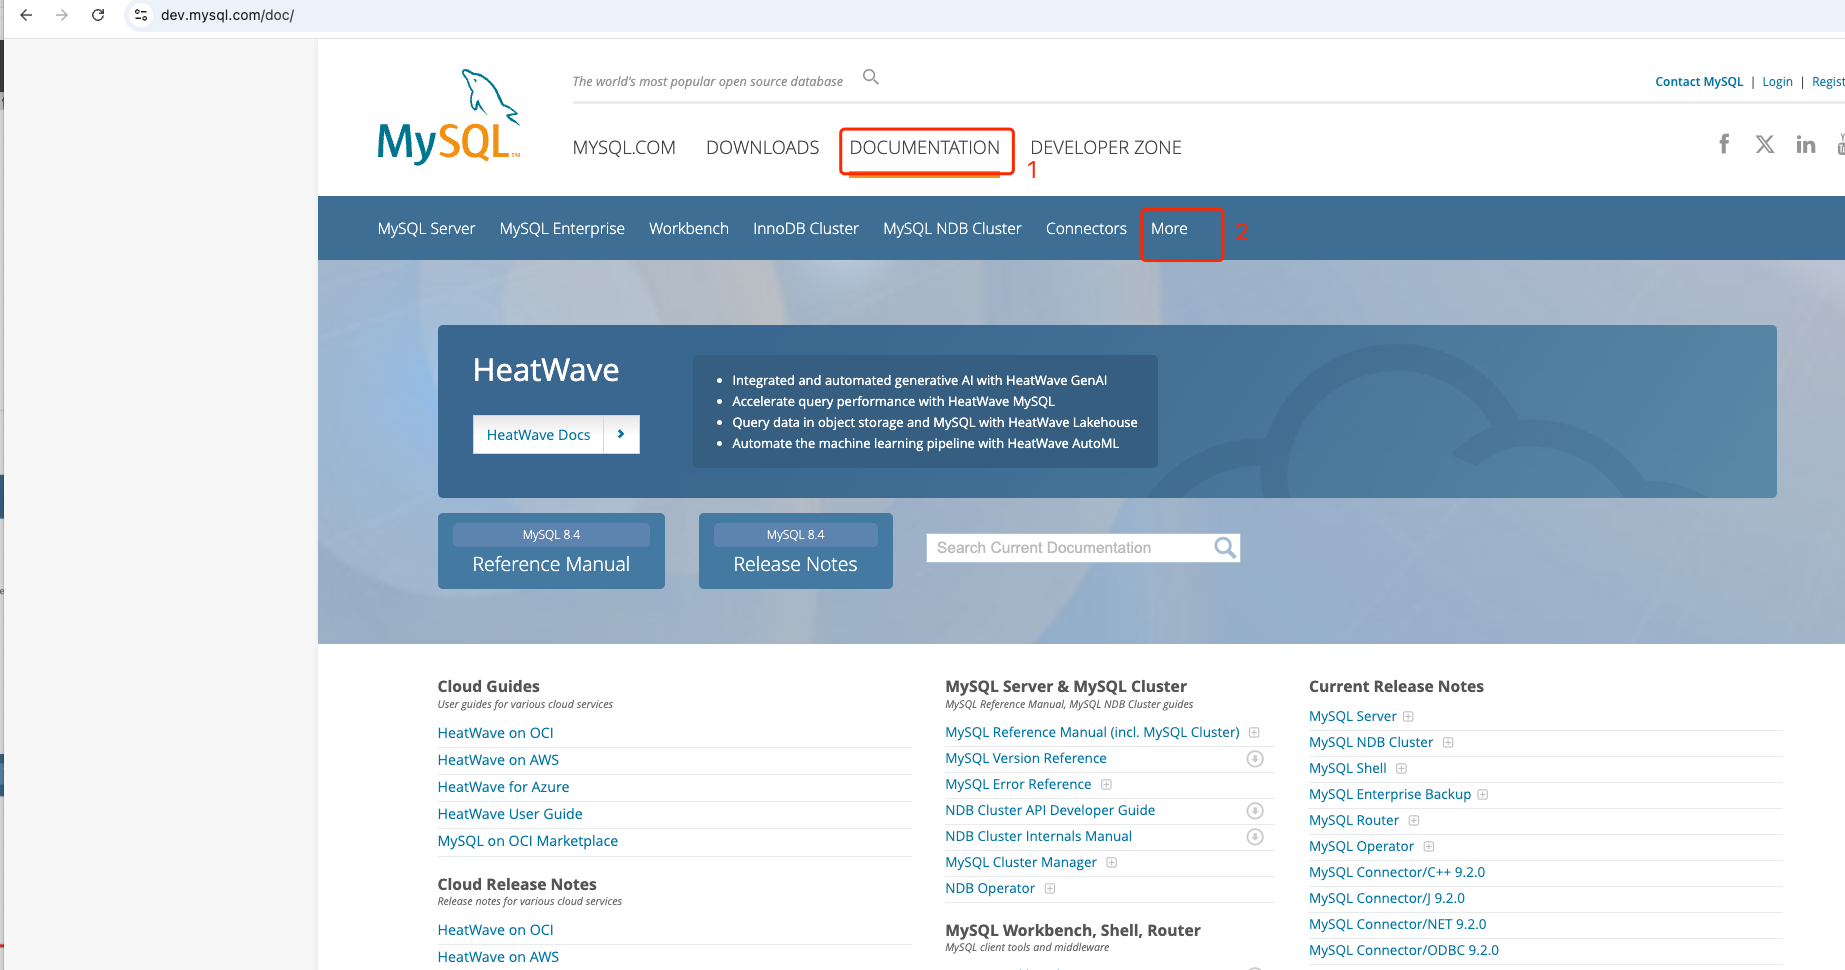Image resolution: width=1845 pixels, height=970 pixels.
Task: Open the MYSQL.COM top navigation tab
Action: click(624, 148)
